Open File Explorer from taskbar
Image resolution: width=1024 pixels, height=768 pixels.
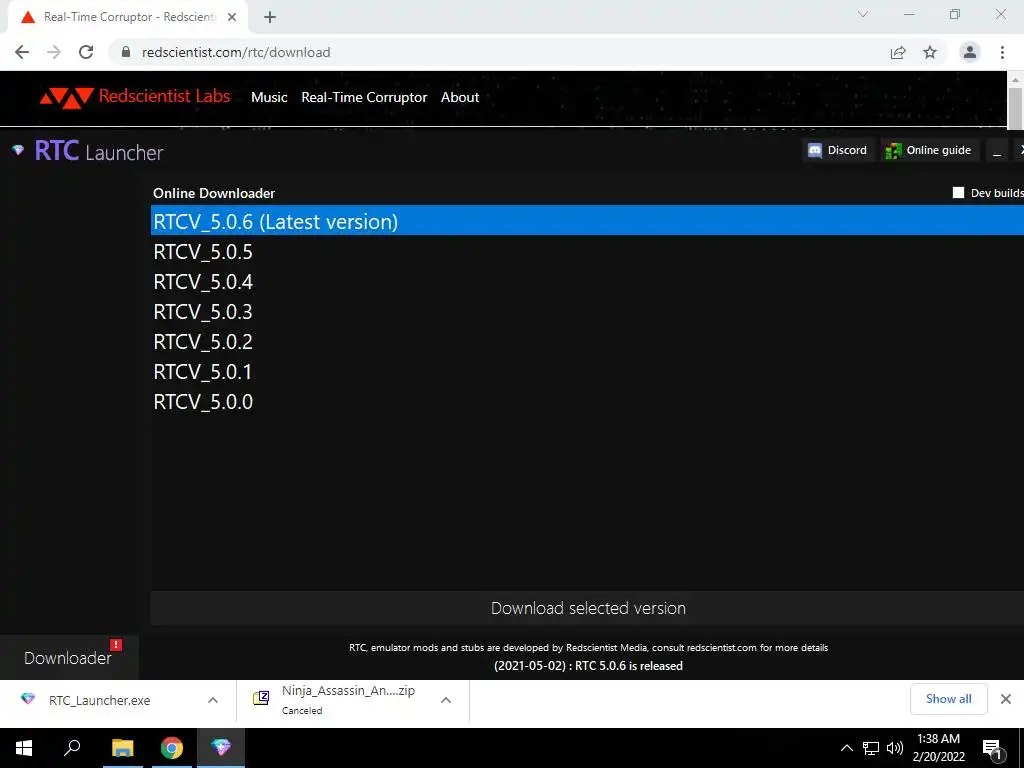click(122, 748)
